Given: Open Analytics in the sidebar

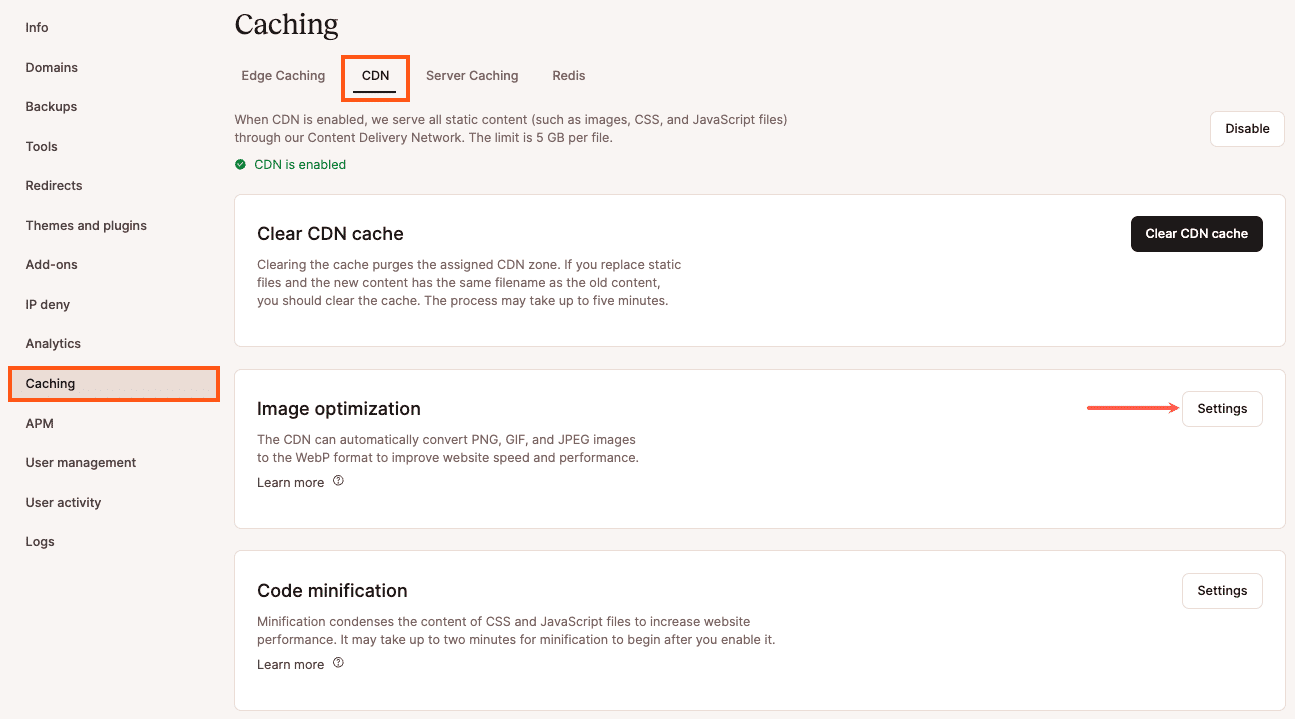Looking at the screenshot, I should tap(53, 344).
